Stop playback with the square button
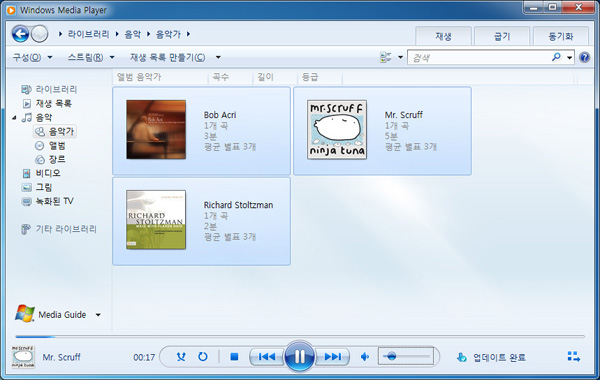The height and width of the screenshot is (380, 600). coord(234,357)
